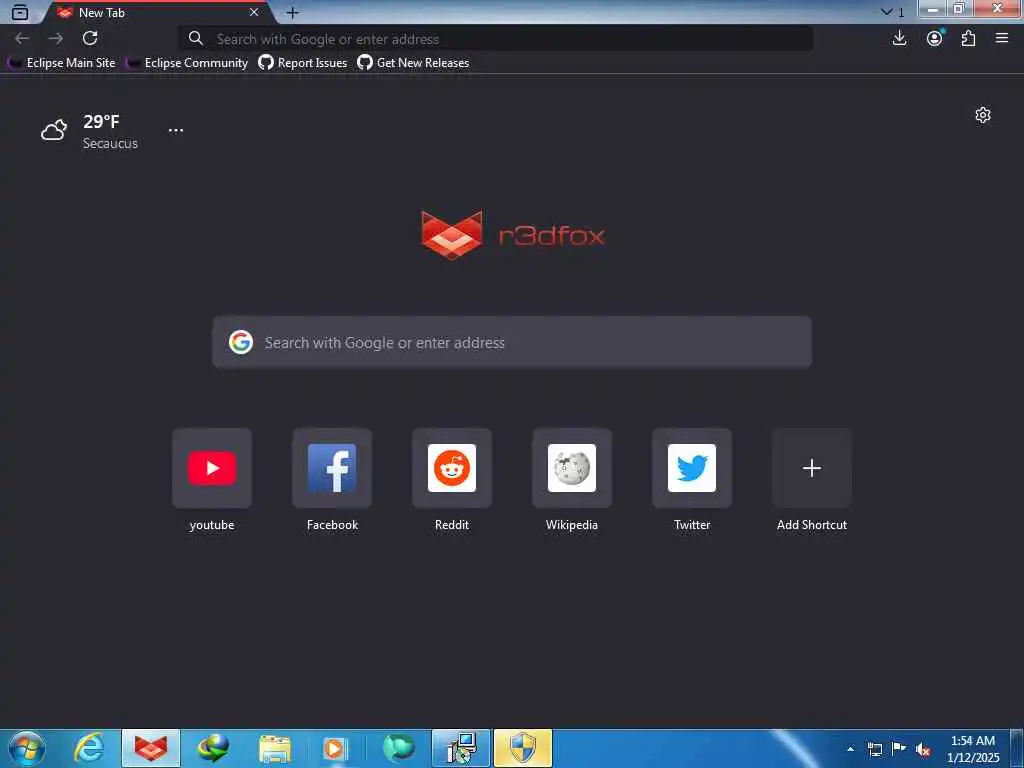Click the r3dfox logo on page
Screen dimensions: 1024x768
click(x=513, y=235)
